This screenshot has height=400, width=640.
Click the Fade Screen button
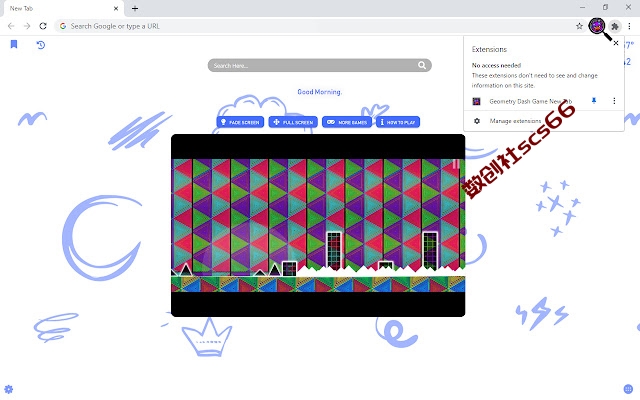(x=240, y=122)
